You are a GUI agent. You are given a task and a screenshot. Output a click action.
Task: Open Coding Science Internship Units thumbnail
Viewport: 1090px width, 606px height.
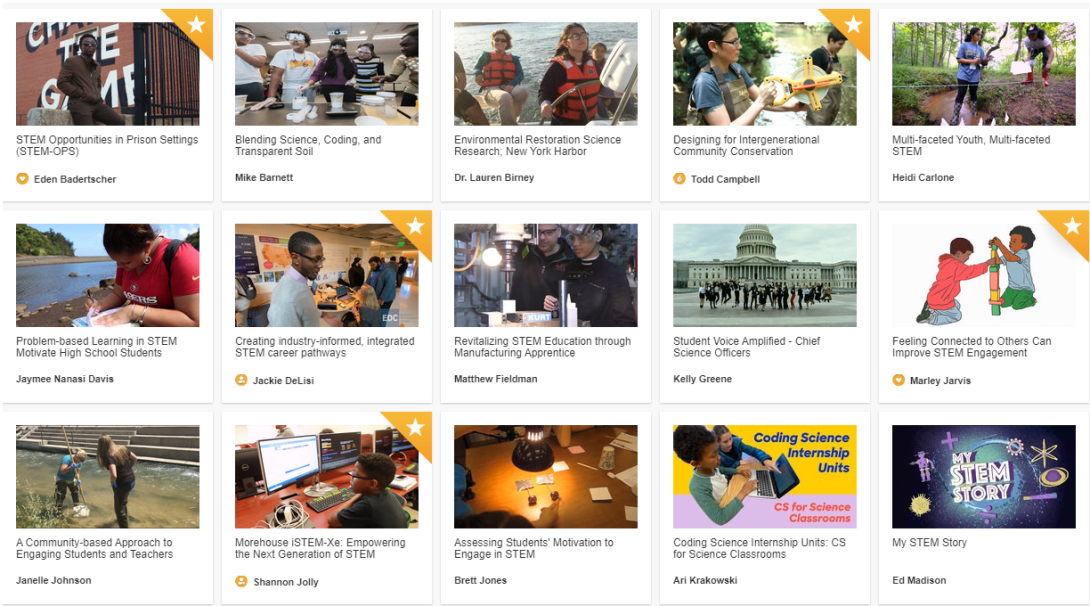[x=765, y=477]
